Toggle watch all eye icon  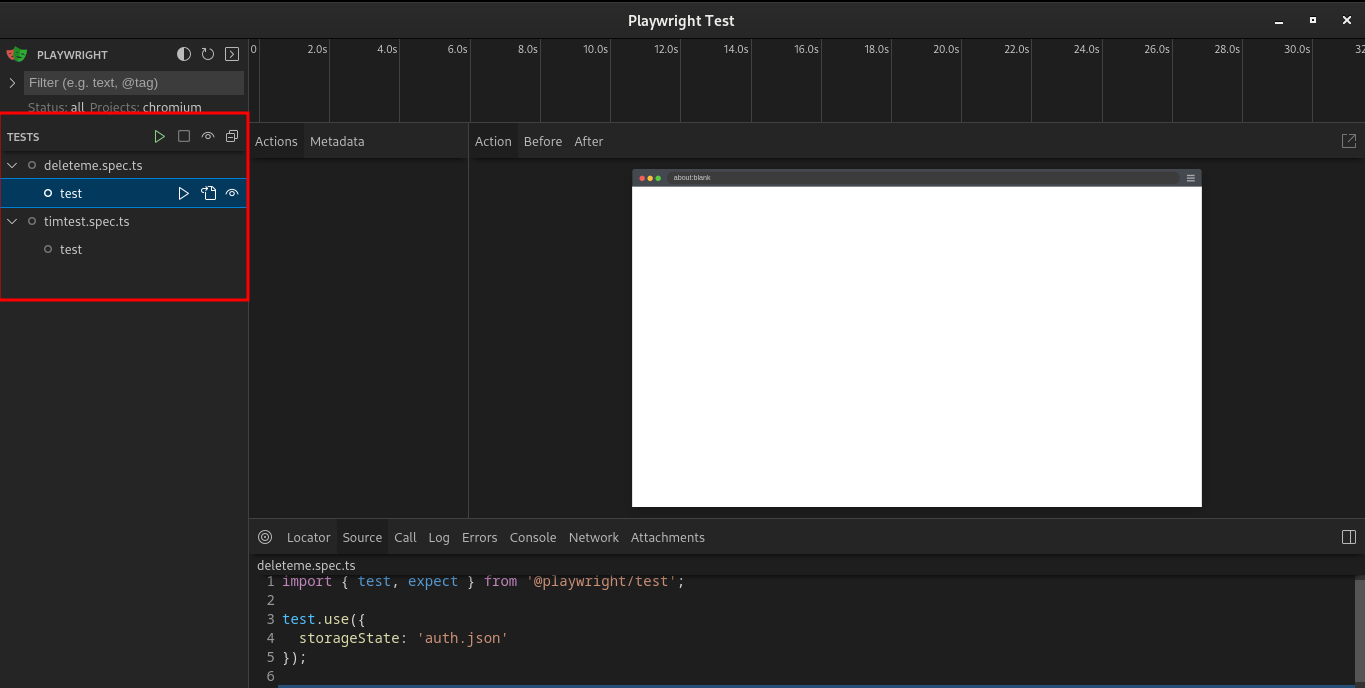[208, 136]
